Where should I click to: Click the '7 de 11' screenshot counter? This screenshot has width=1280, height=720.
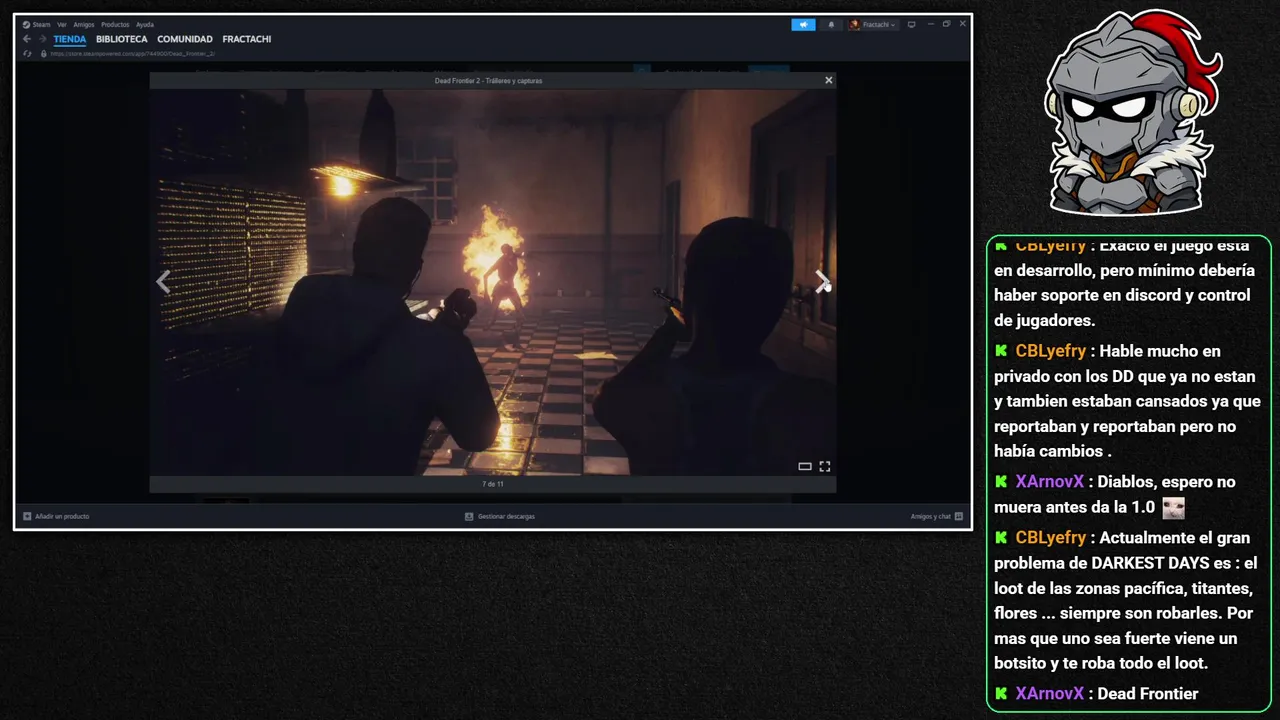(x=492, y=484)
